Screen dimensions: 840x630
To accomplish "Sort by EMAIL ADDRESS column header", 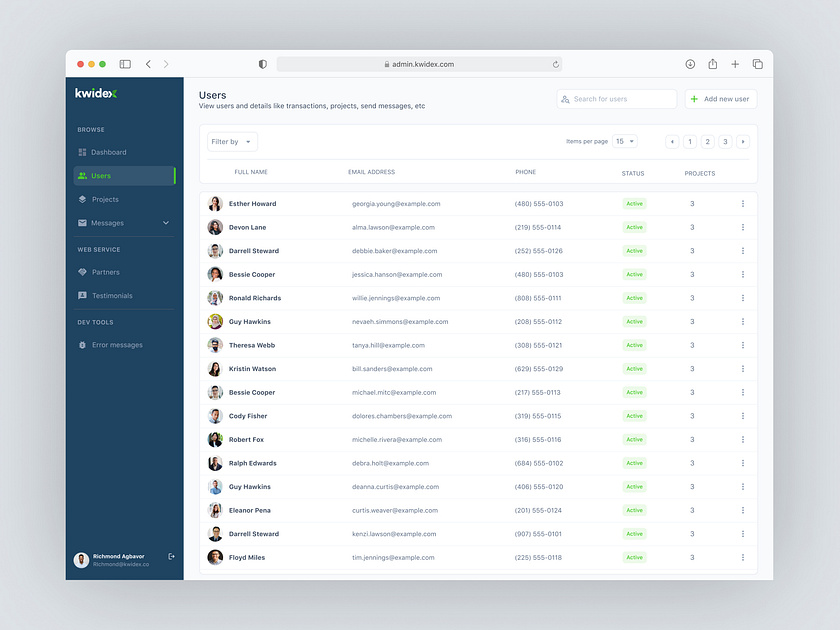I will pyautogui.click(x=371, y=172).
